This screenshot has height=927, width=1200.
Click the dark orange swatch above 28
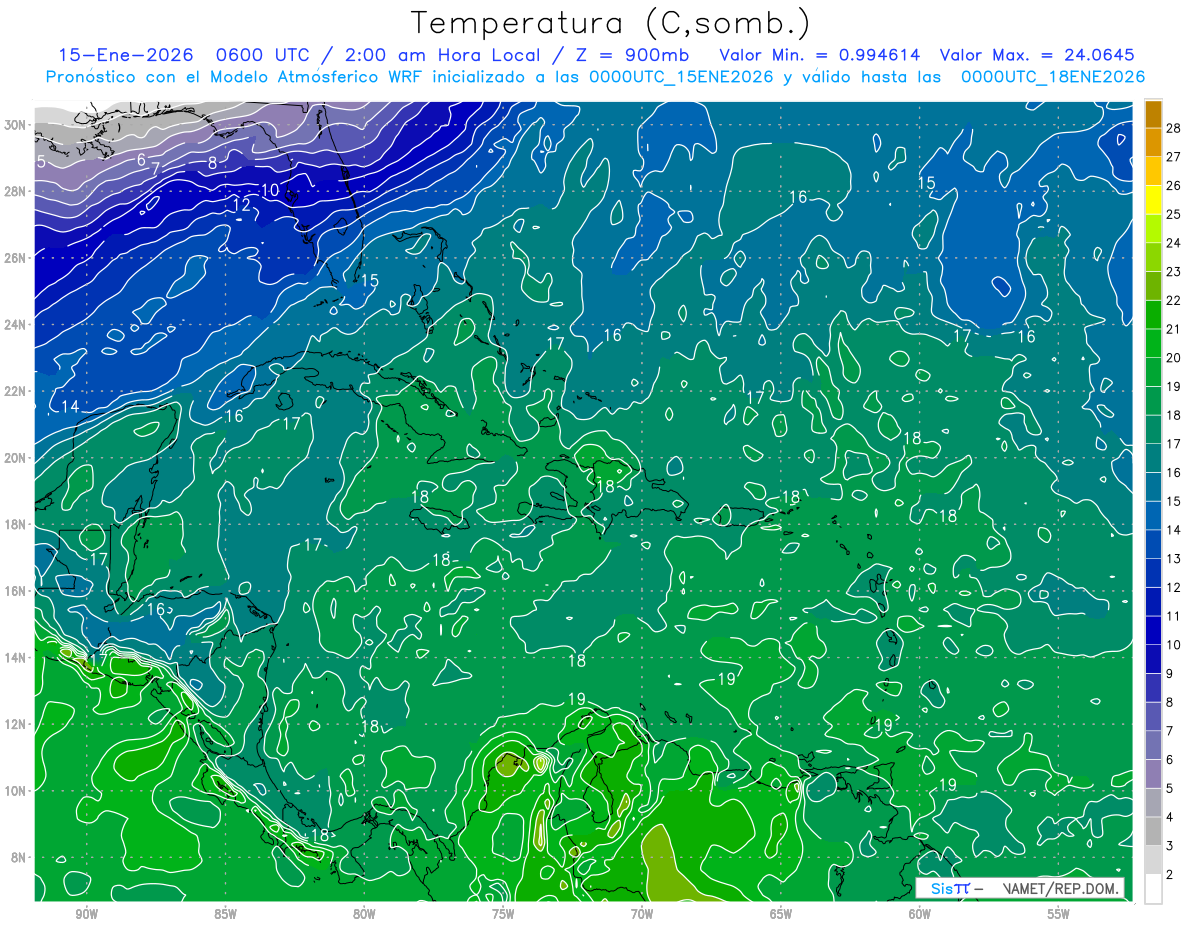point(1153,113)
